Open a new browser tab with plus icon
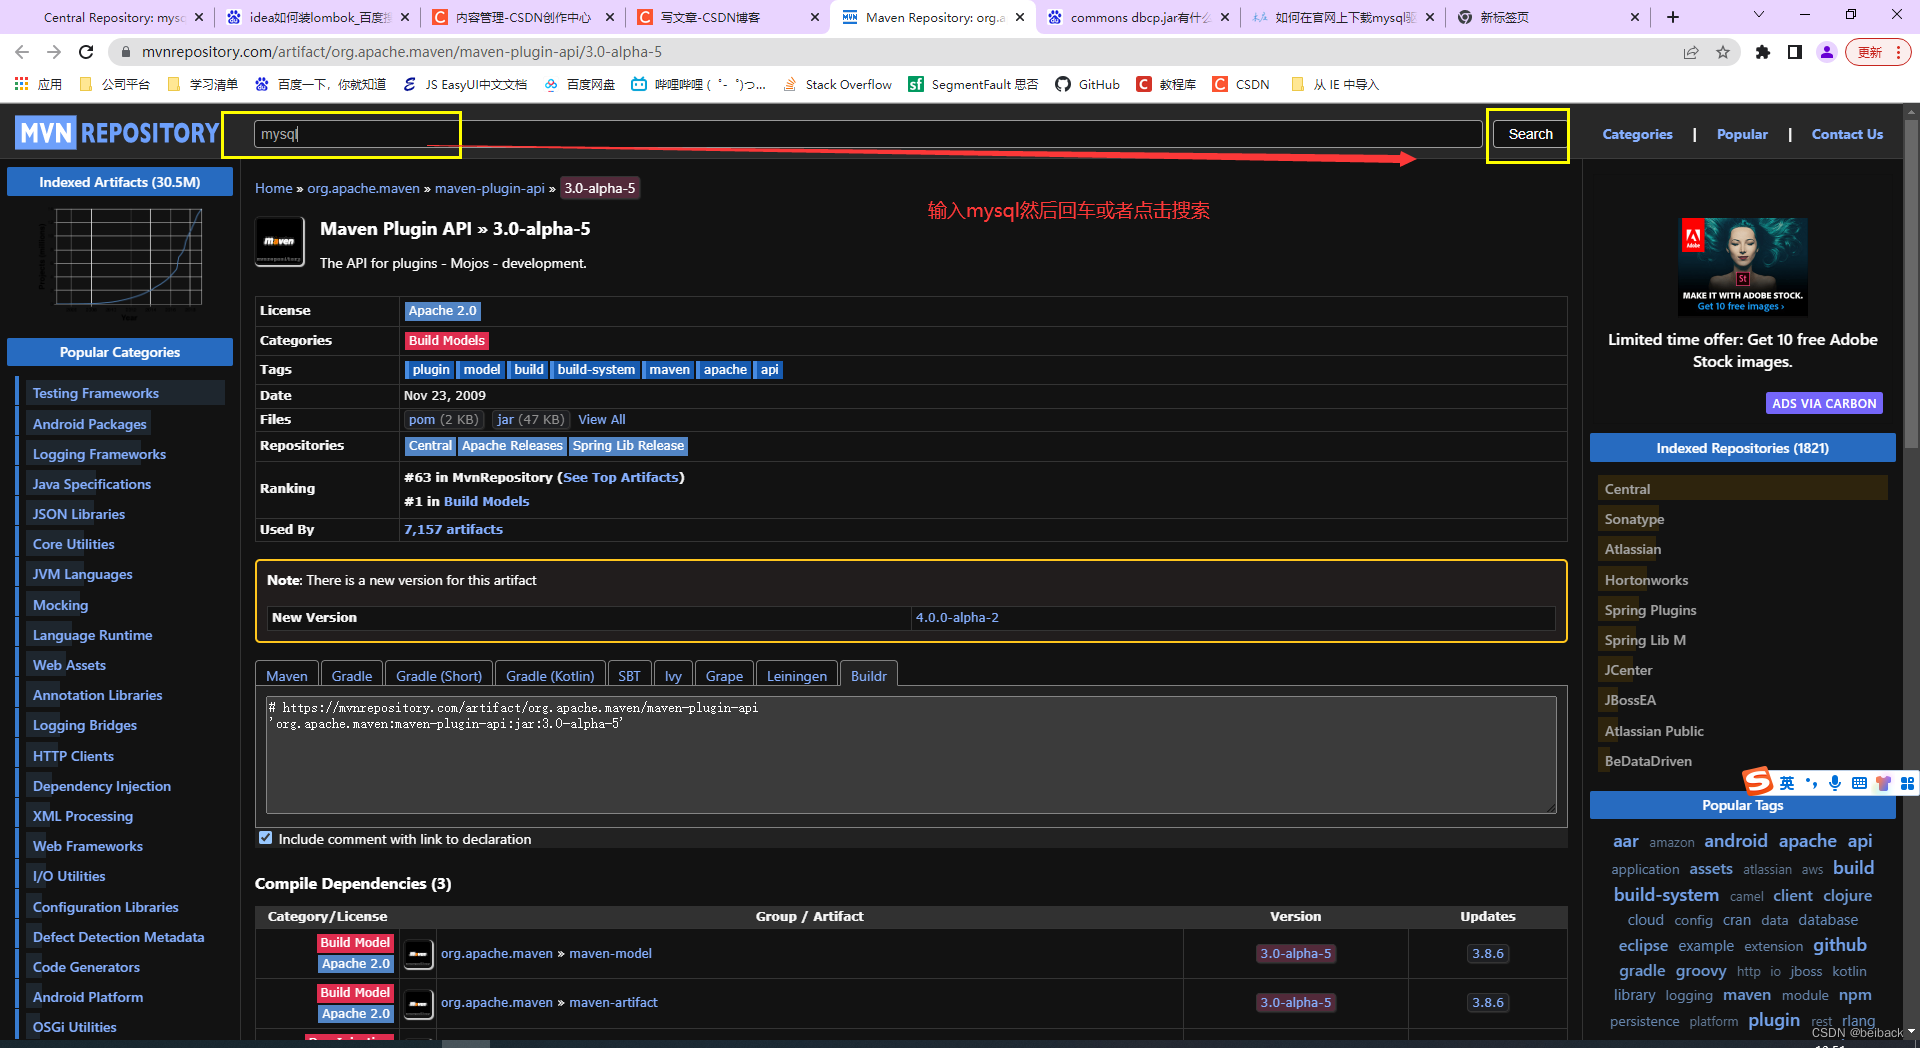Viewport: 1920px width, 1048px height. 1673,17
